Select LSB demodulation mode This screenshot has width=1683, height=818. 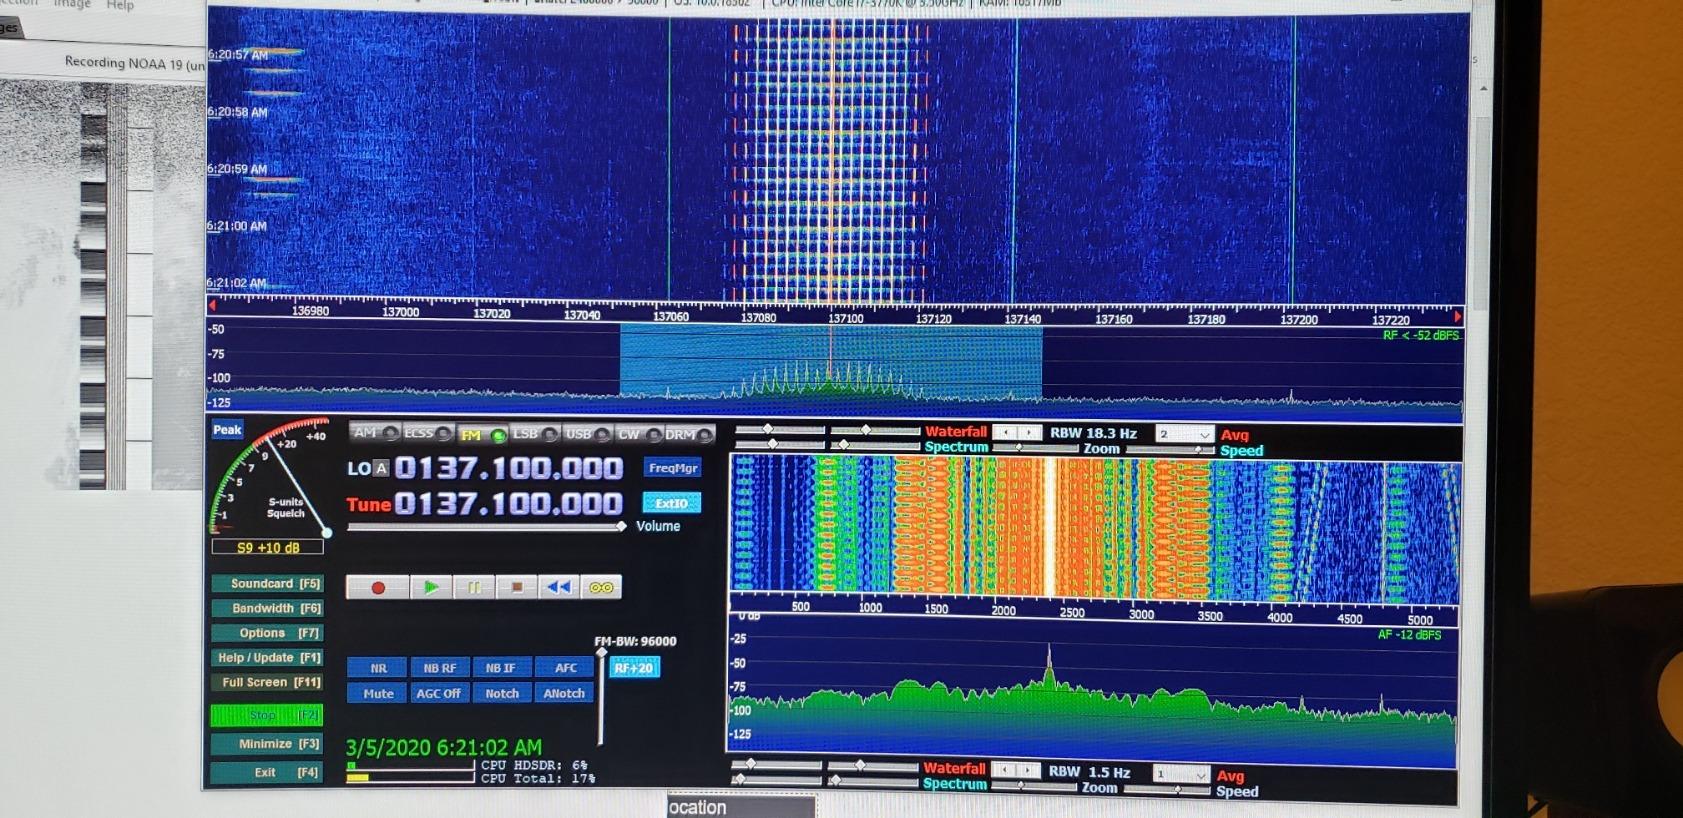534,434
